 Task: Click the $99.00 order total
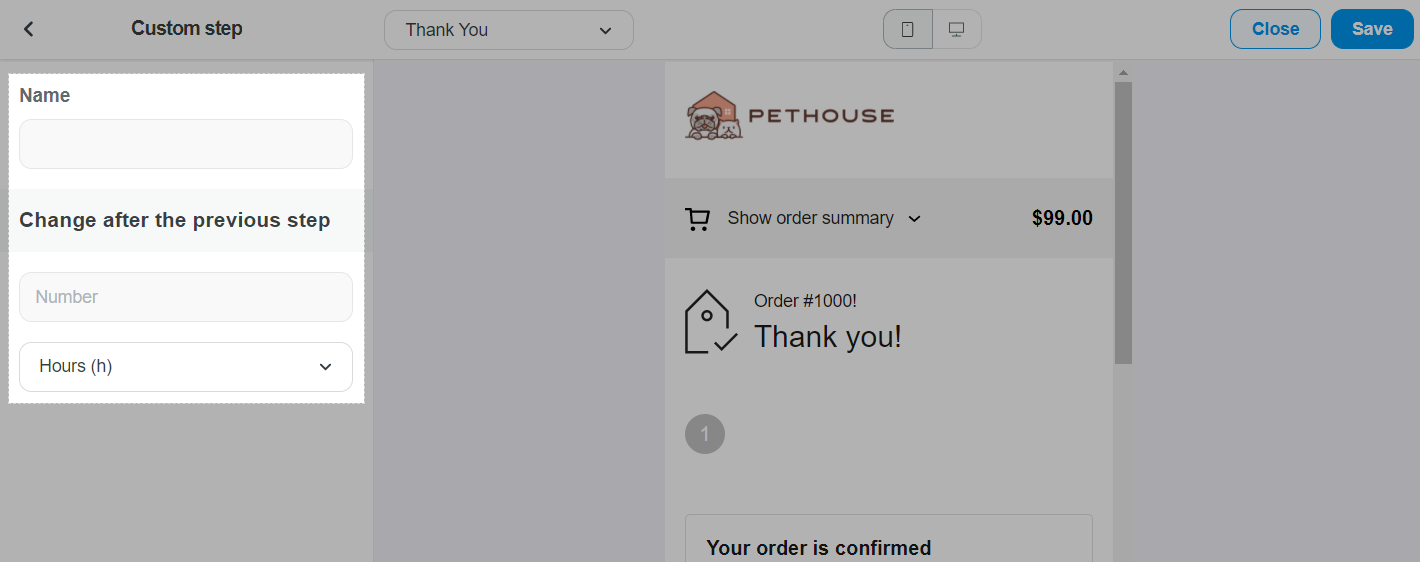tap(1062, 218)
